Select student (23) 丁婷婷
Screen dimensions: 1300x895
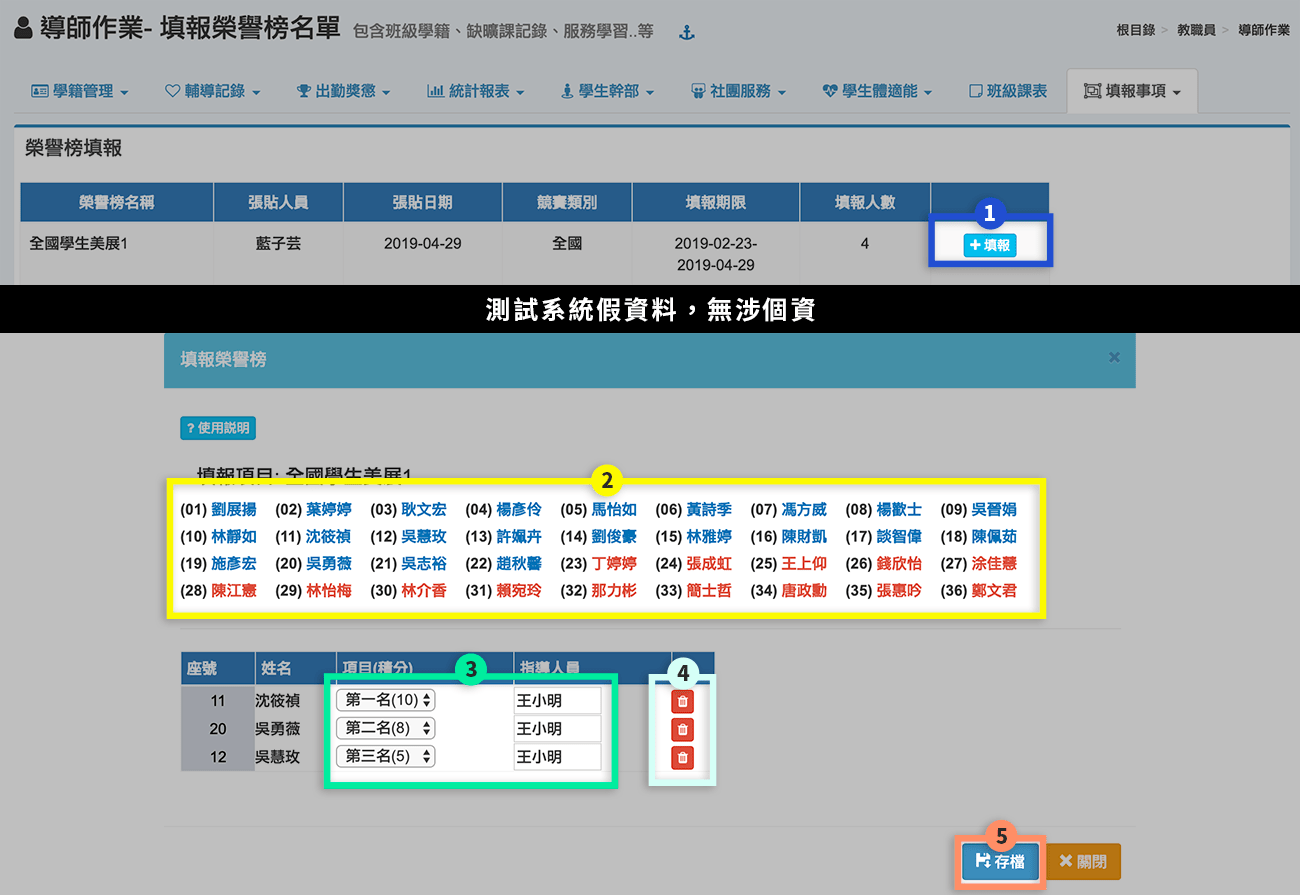coord(614,563)
